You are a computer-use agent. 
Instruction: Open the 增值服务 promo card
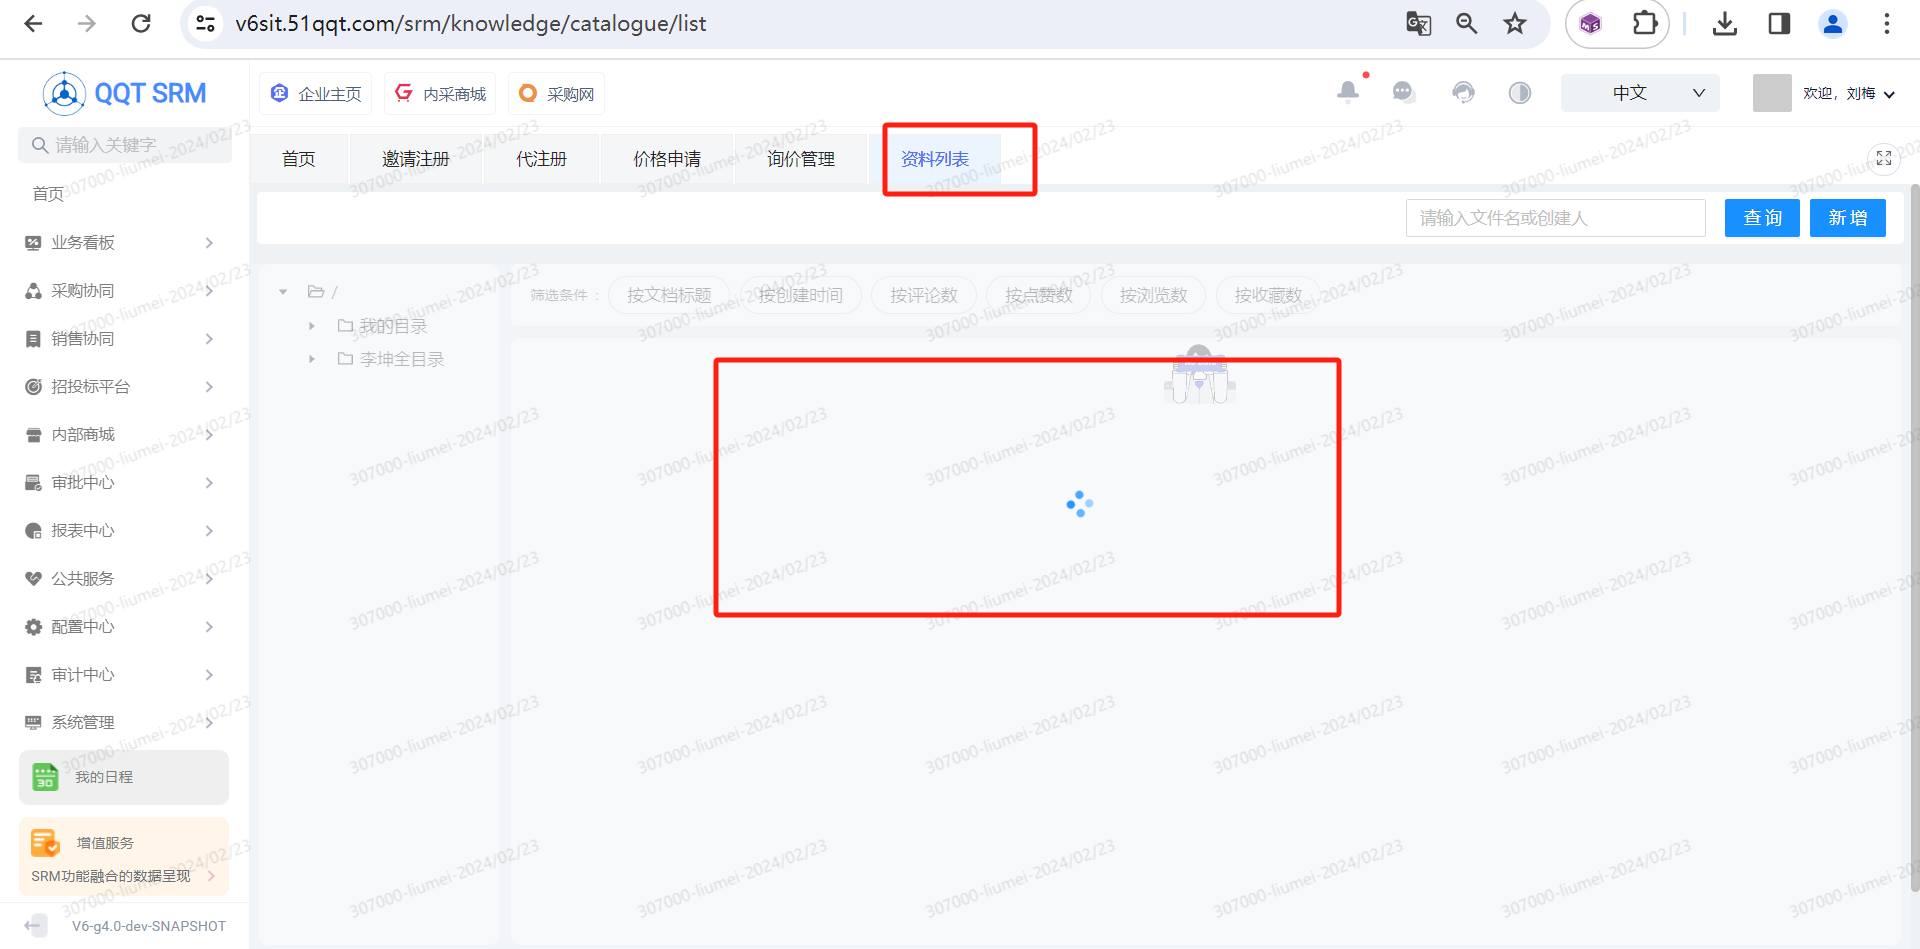tap(124, 857)
